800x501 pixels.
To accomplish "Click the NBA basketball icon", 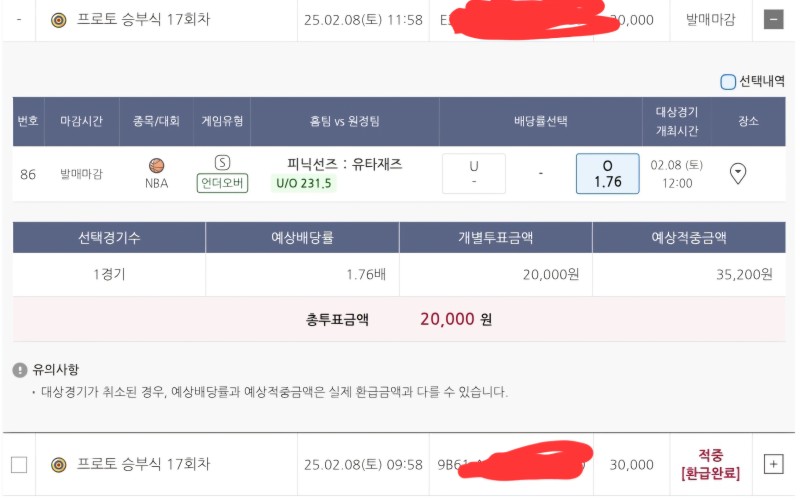I will click(x=156, y=166).
